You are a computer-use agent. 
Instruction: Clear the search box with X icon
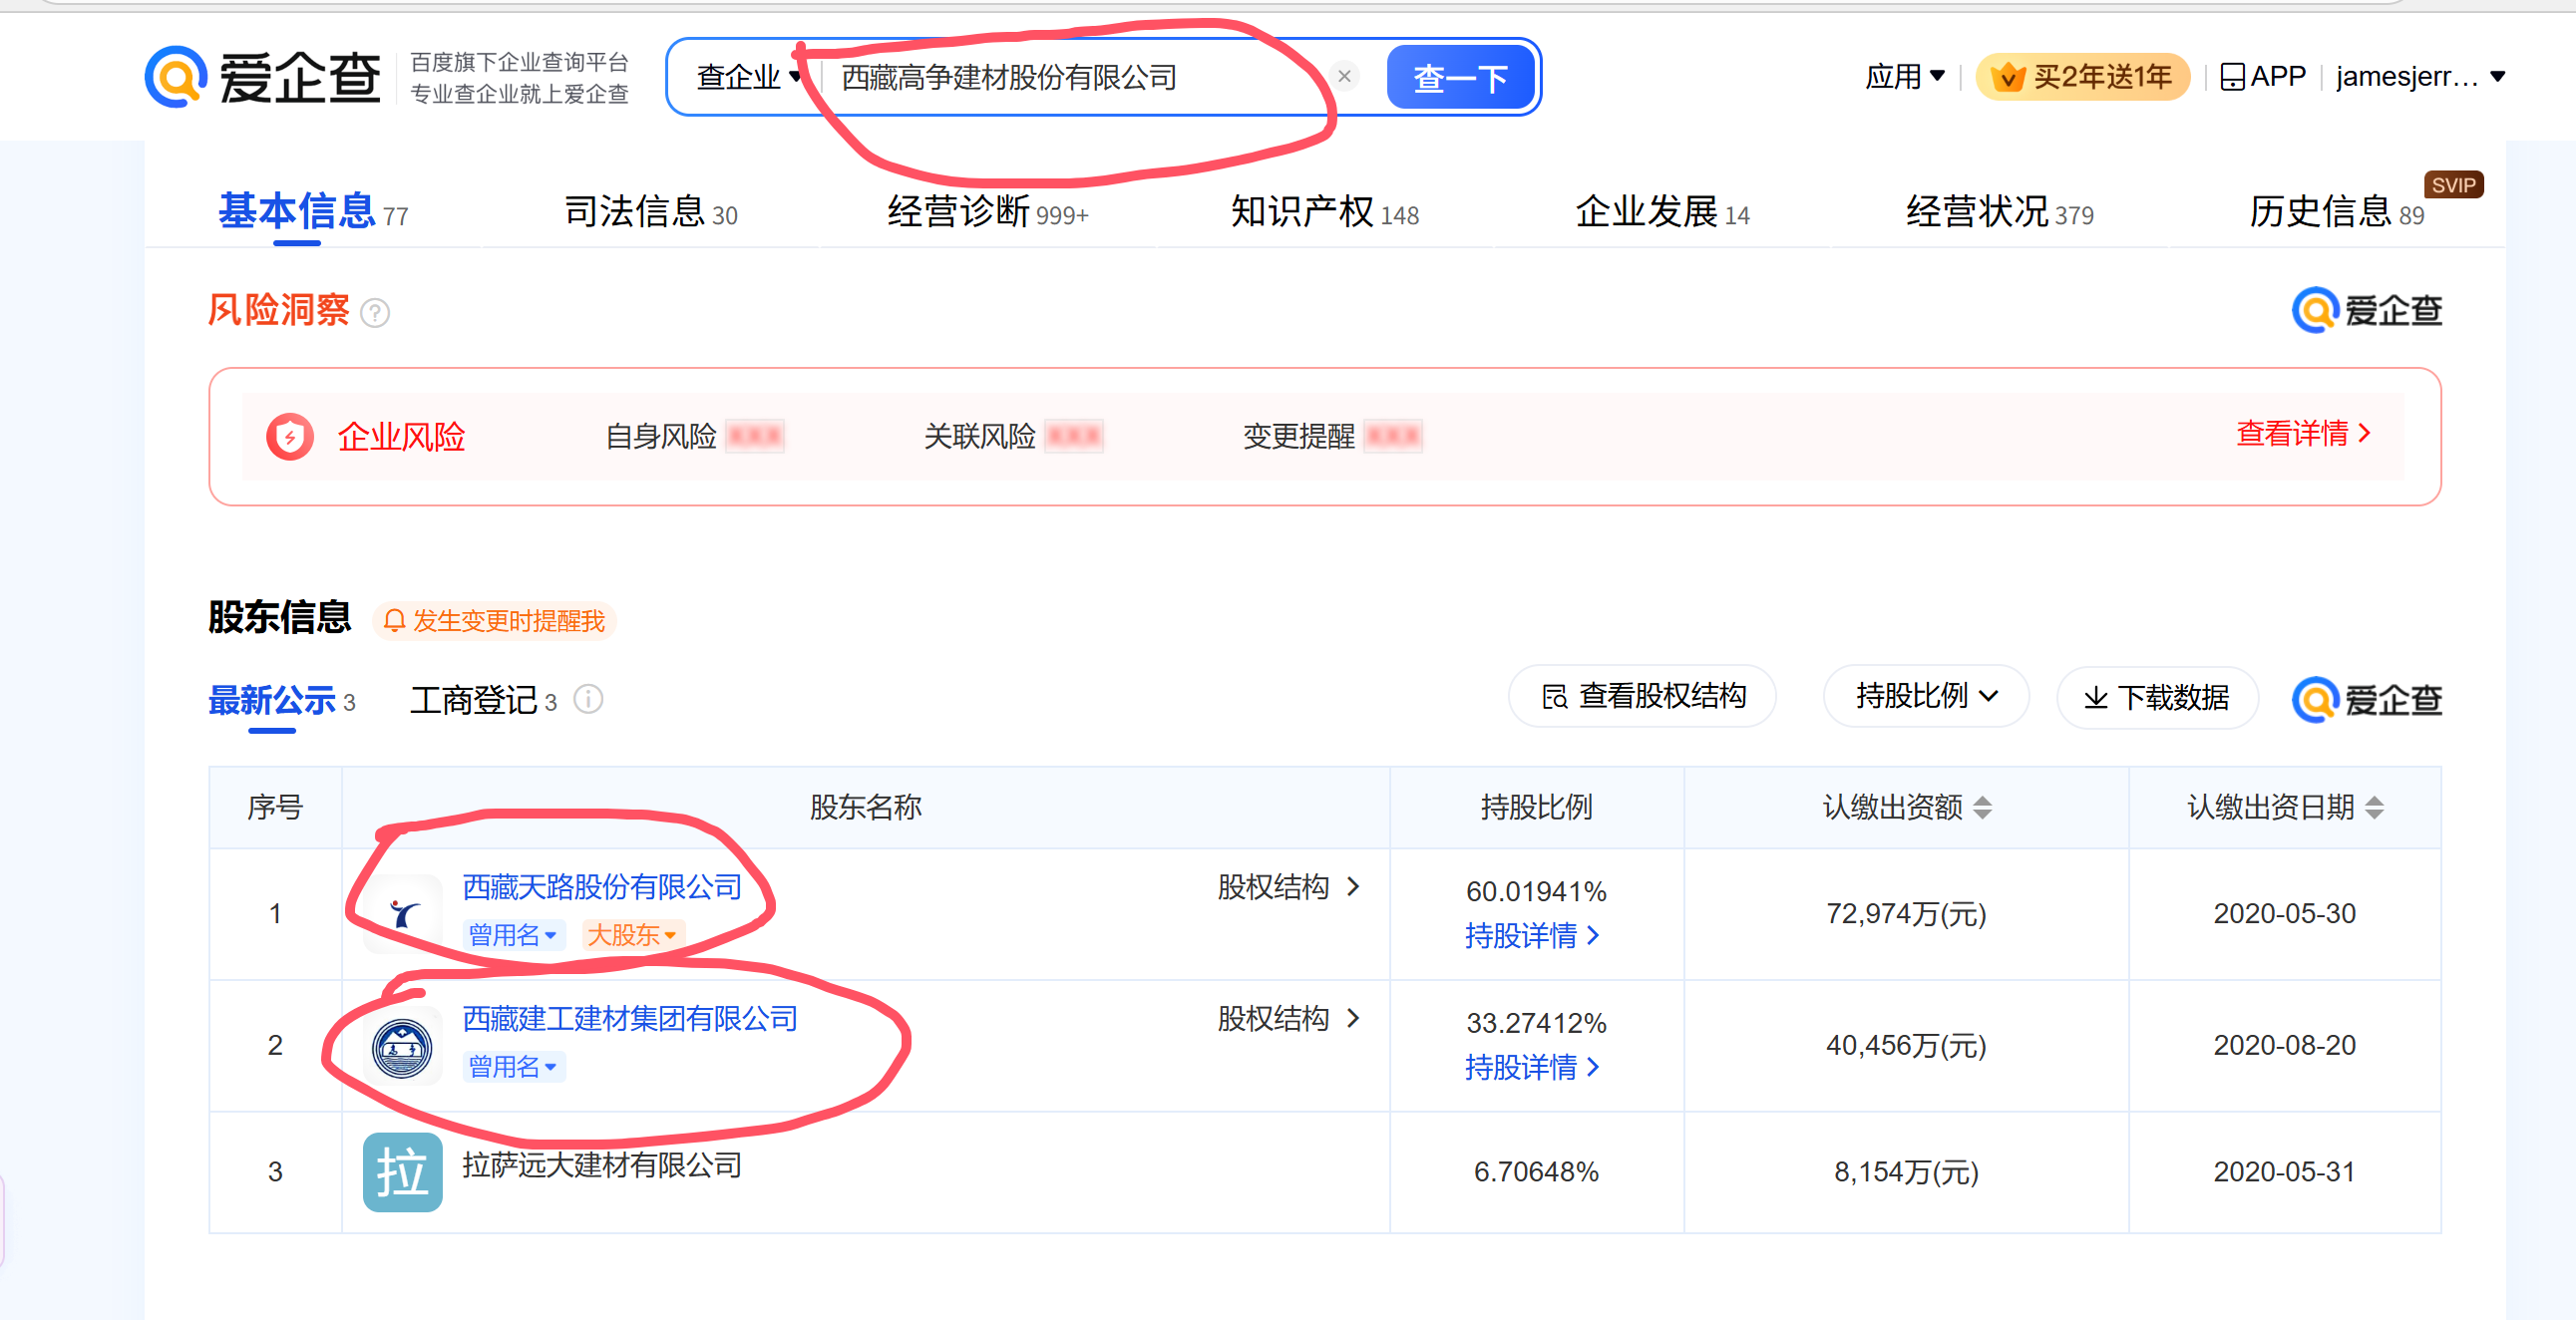click(1344, 77)
